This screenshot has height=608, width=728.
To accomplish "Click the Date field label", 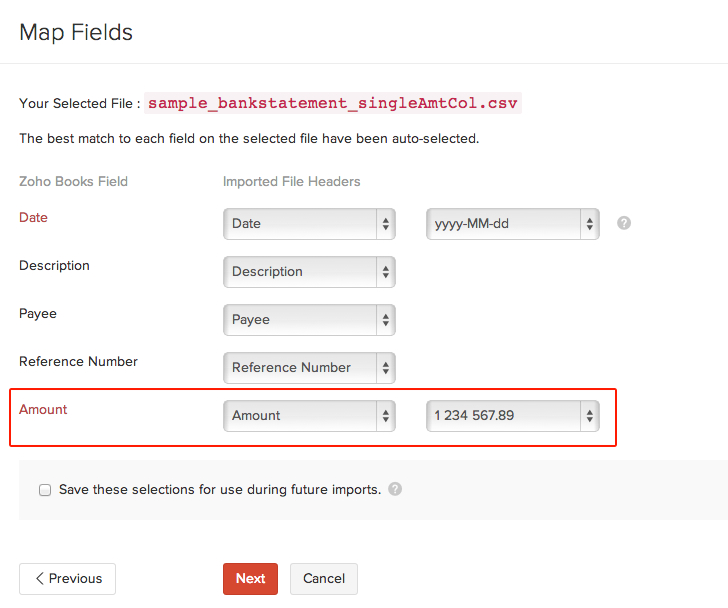I will tap(33, 217).
